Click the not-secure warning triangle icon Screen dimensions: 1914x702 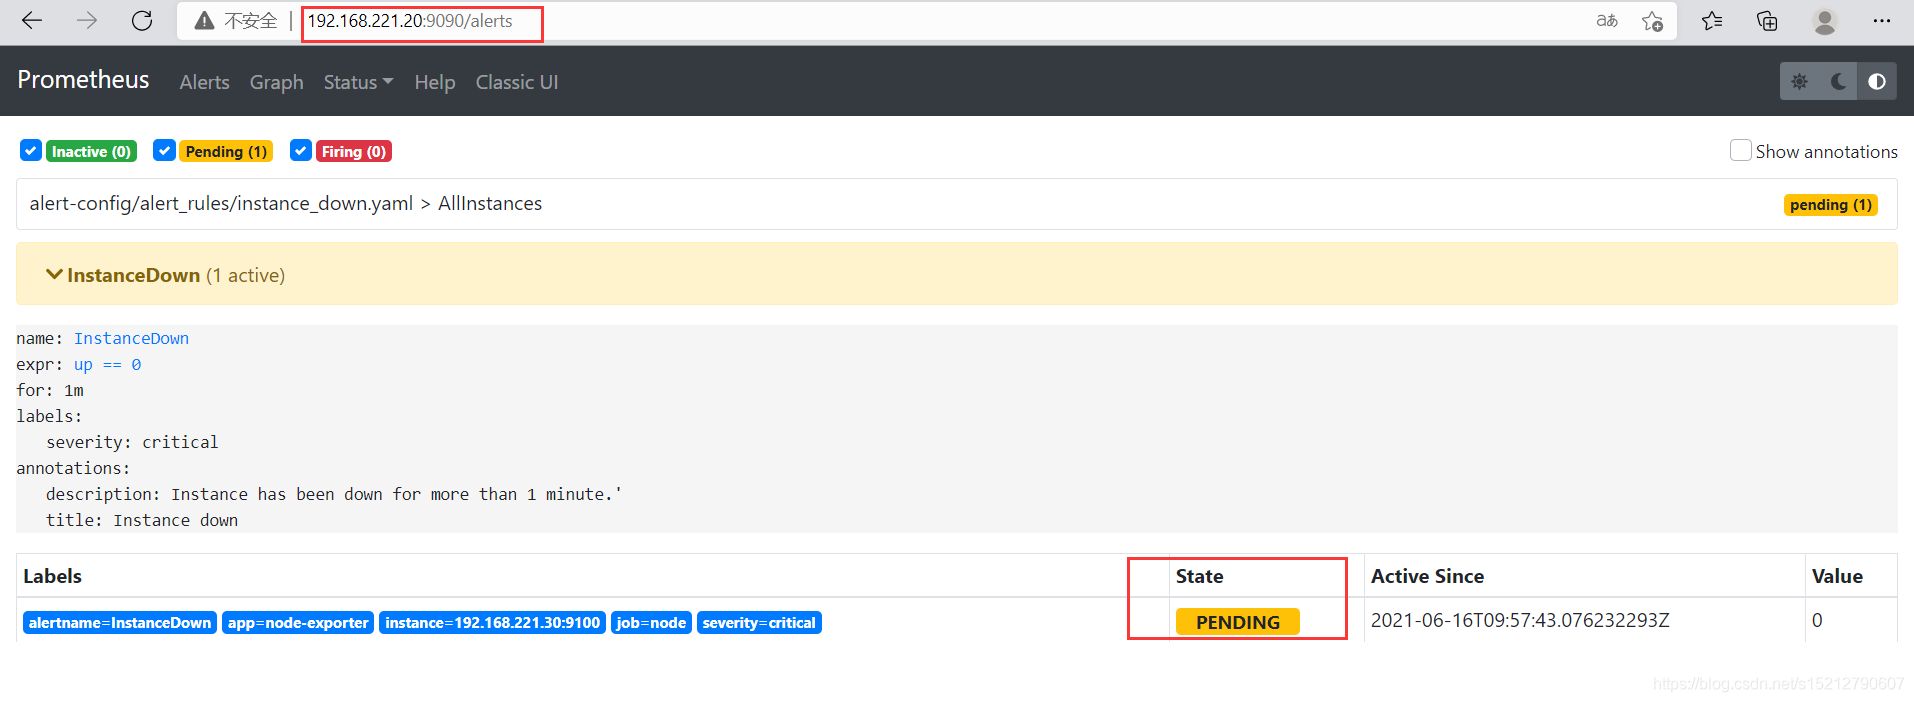click(x=204, y=21)
